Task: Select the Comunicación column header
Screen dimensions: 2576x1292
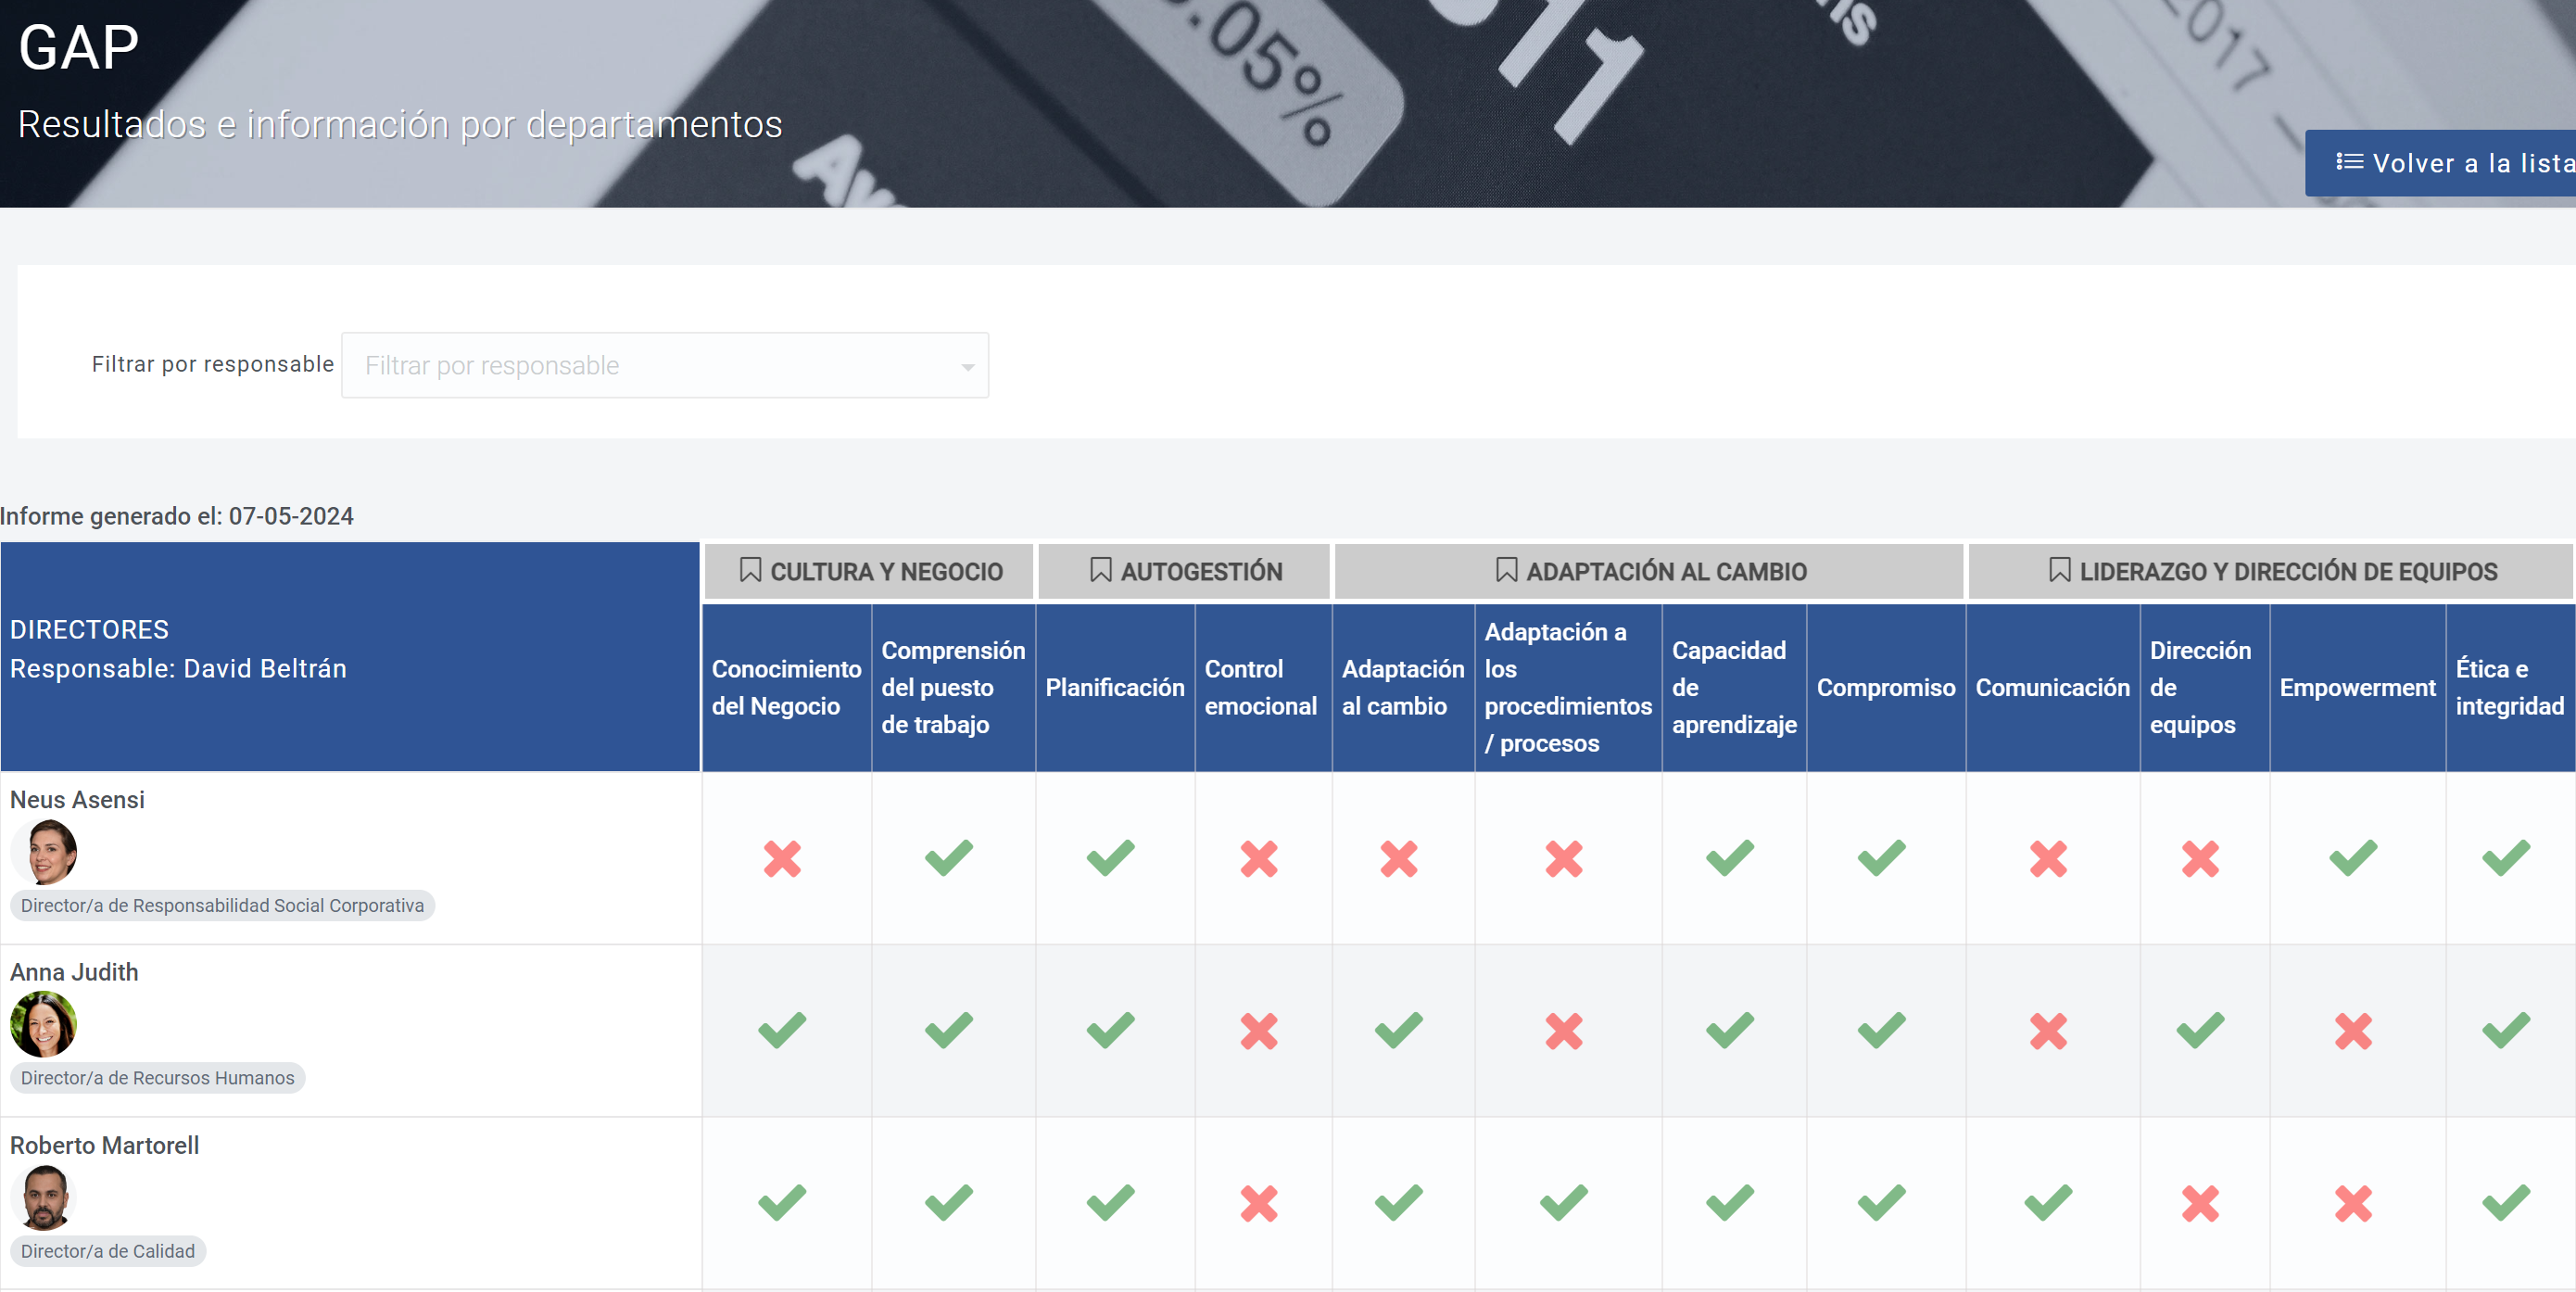Action: click(x=2052, y=687)
